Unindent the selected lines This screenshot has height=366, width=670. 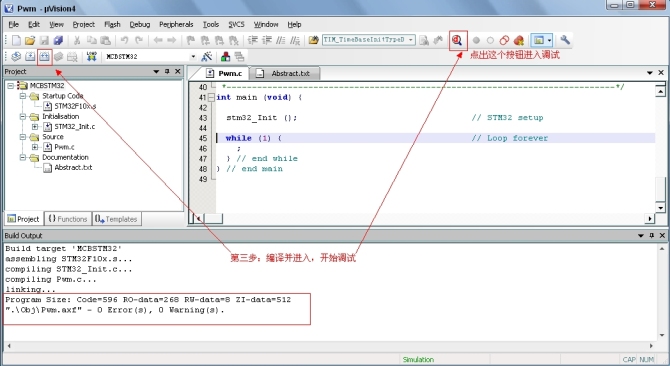(x=267, y=40)
